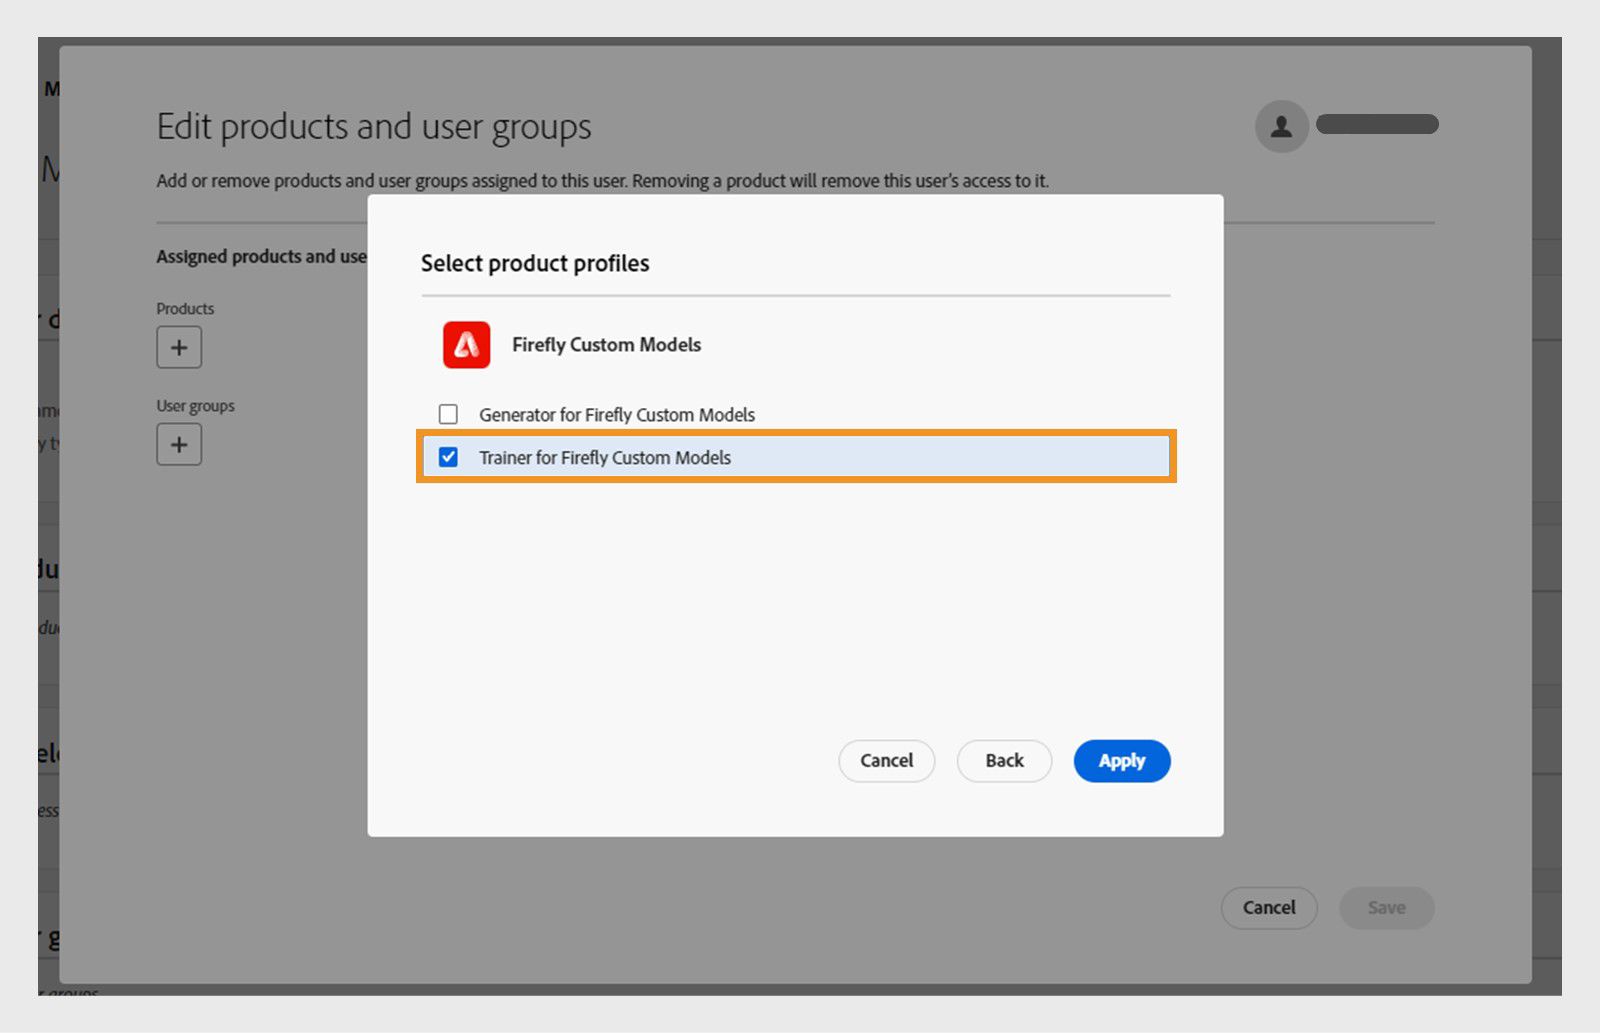1600x1033 pixels.
Task: Add a product with the Products plus icon
Action: pyautogui.click(x=179, y=348)
